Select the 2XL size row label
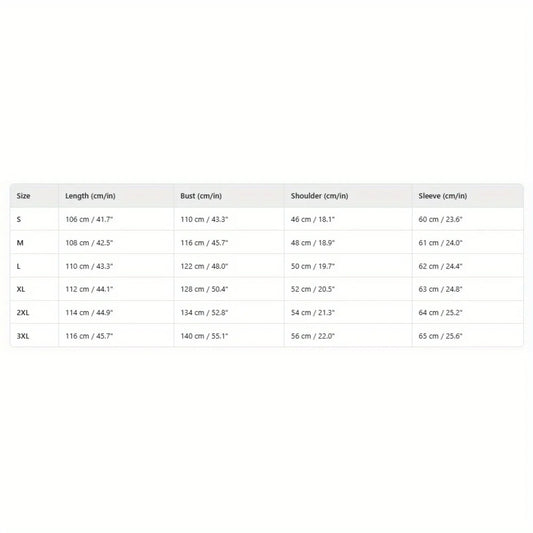The height and width of the screenshot is (533, 533). pyautogui.click(x=23, y=313)
